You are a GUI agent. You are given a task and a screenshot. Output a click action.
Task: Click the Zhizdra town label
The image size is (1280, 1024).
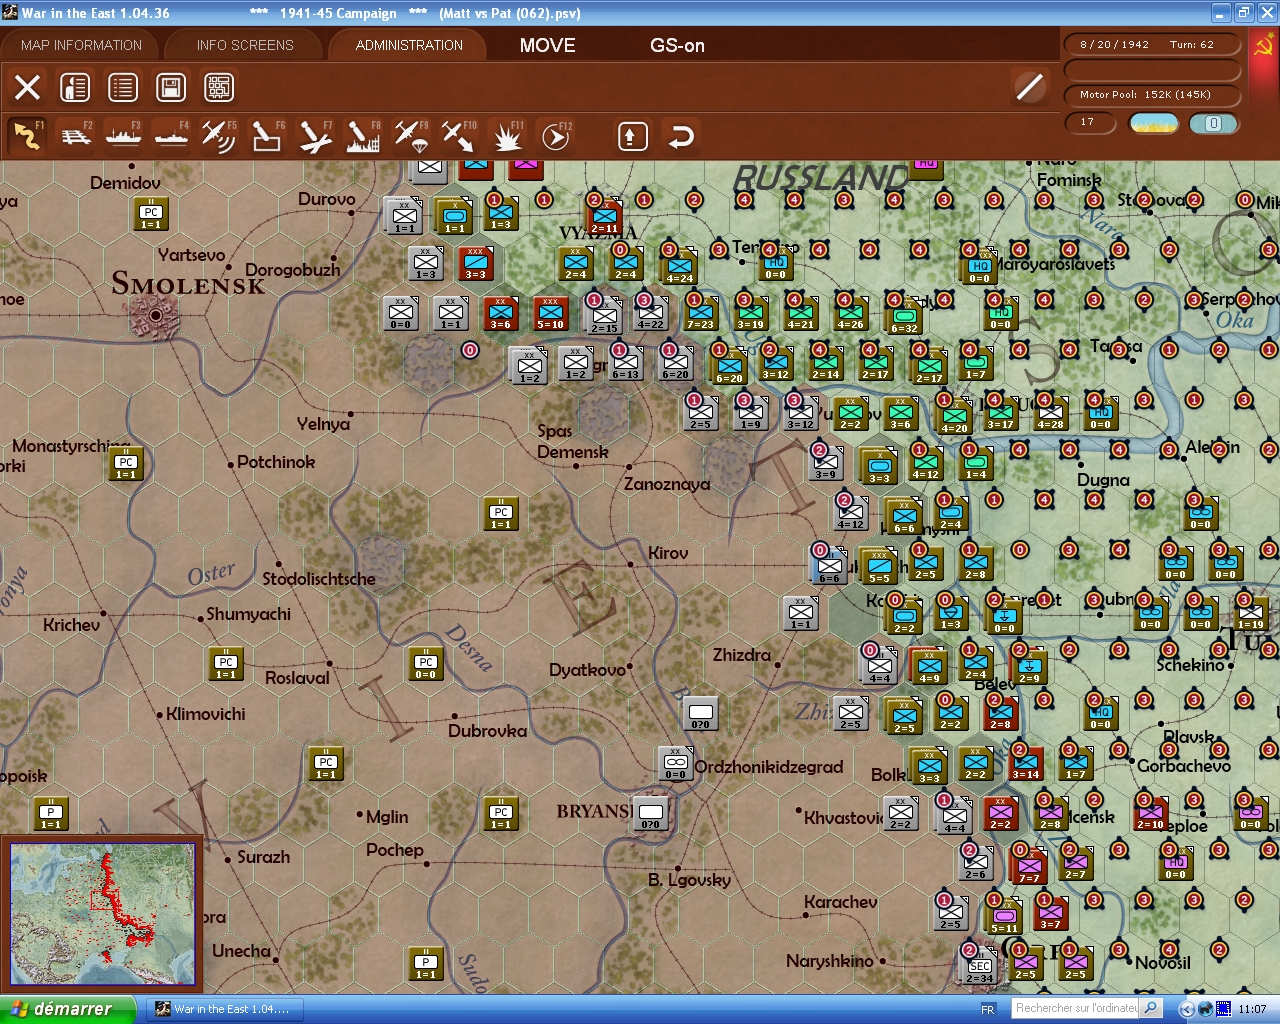point(742,655)
